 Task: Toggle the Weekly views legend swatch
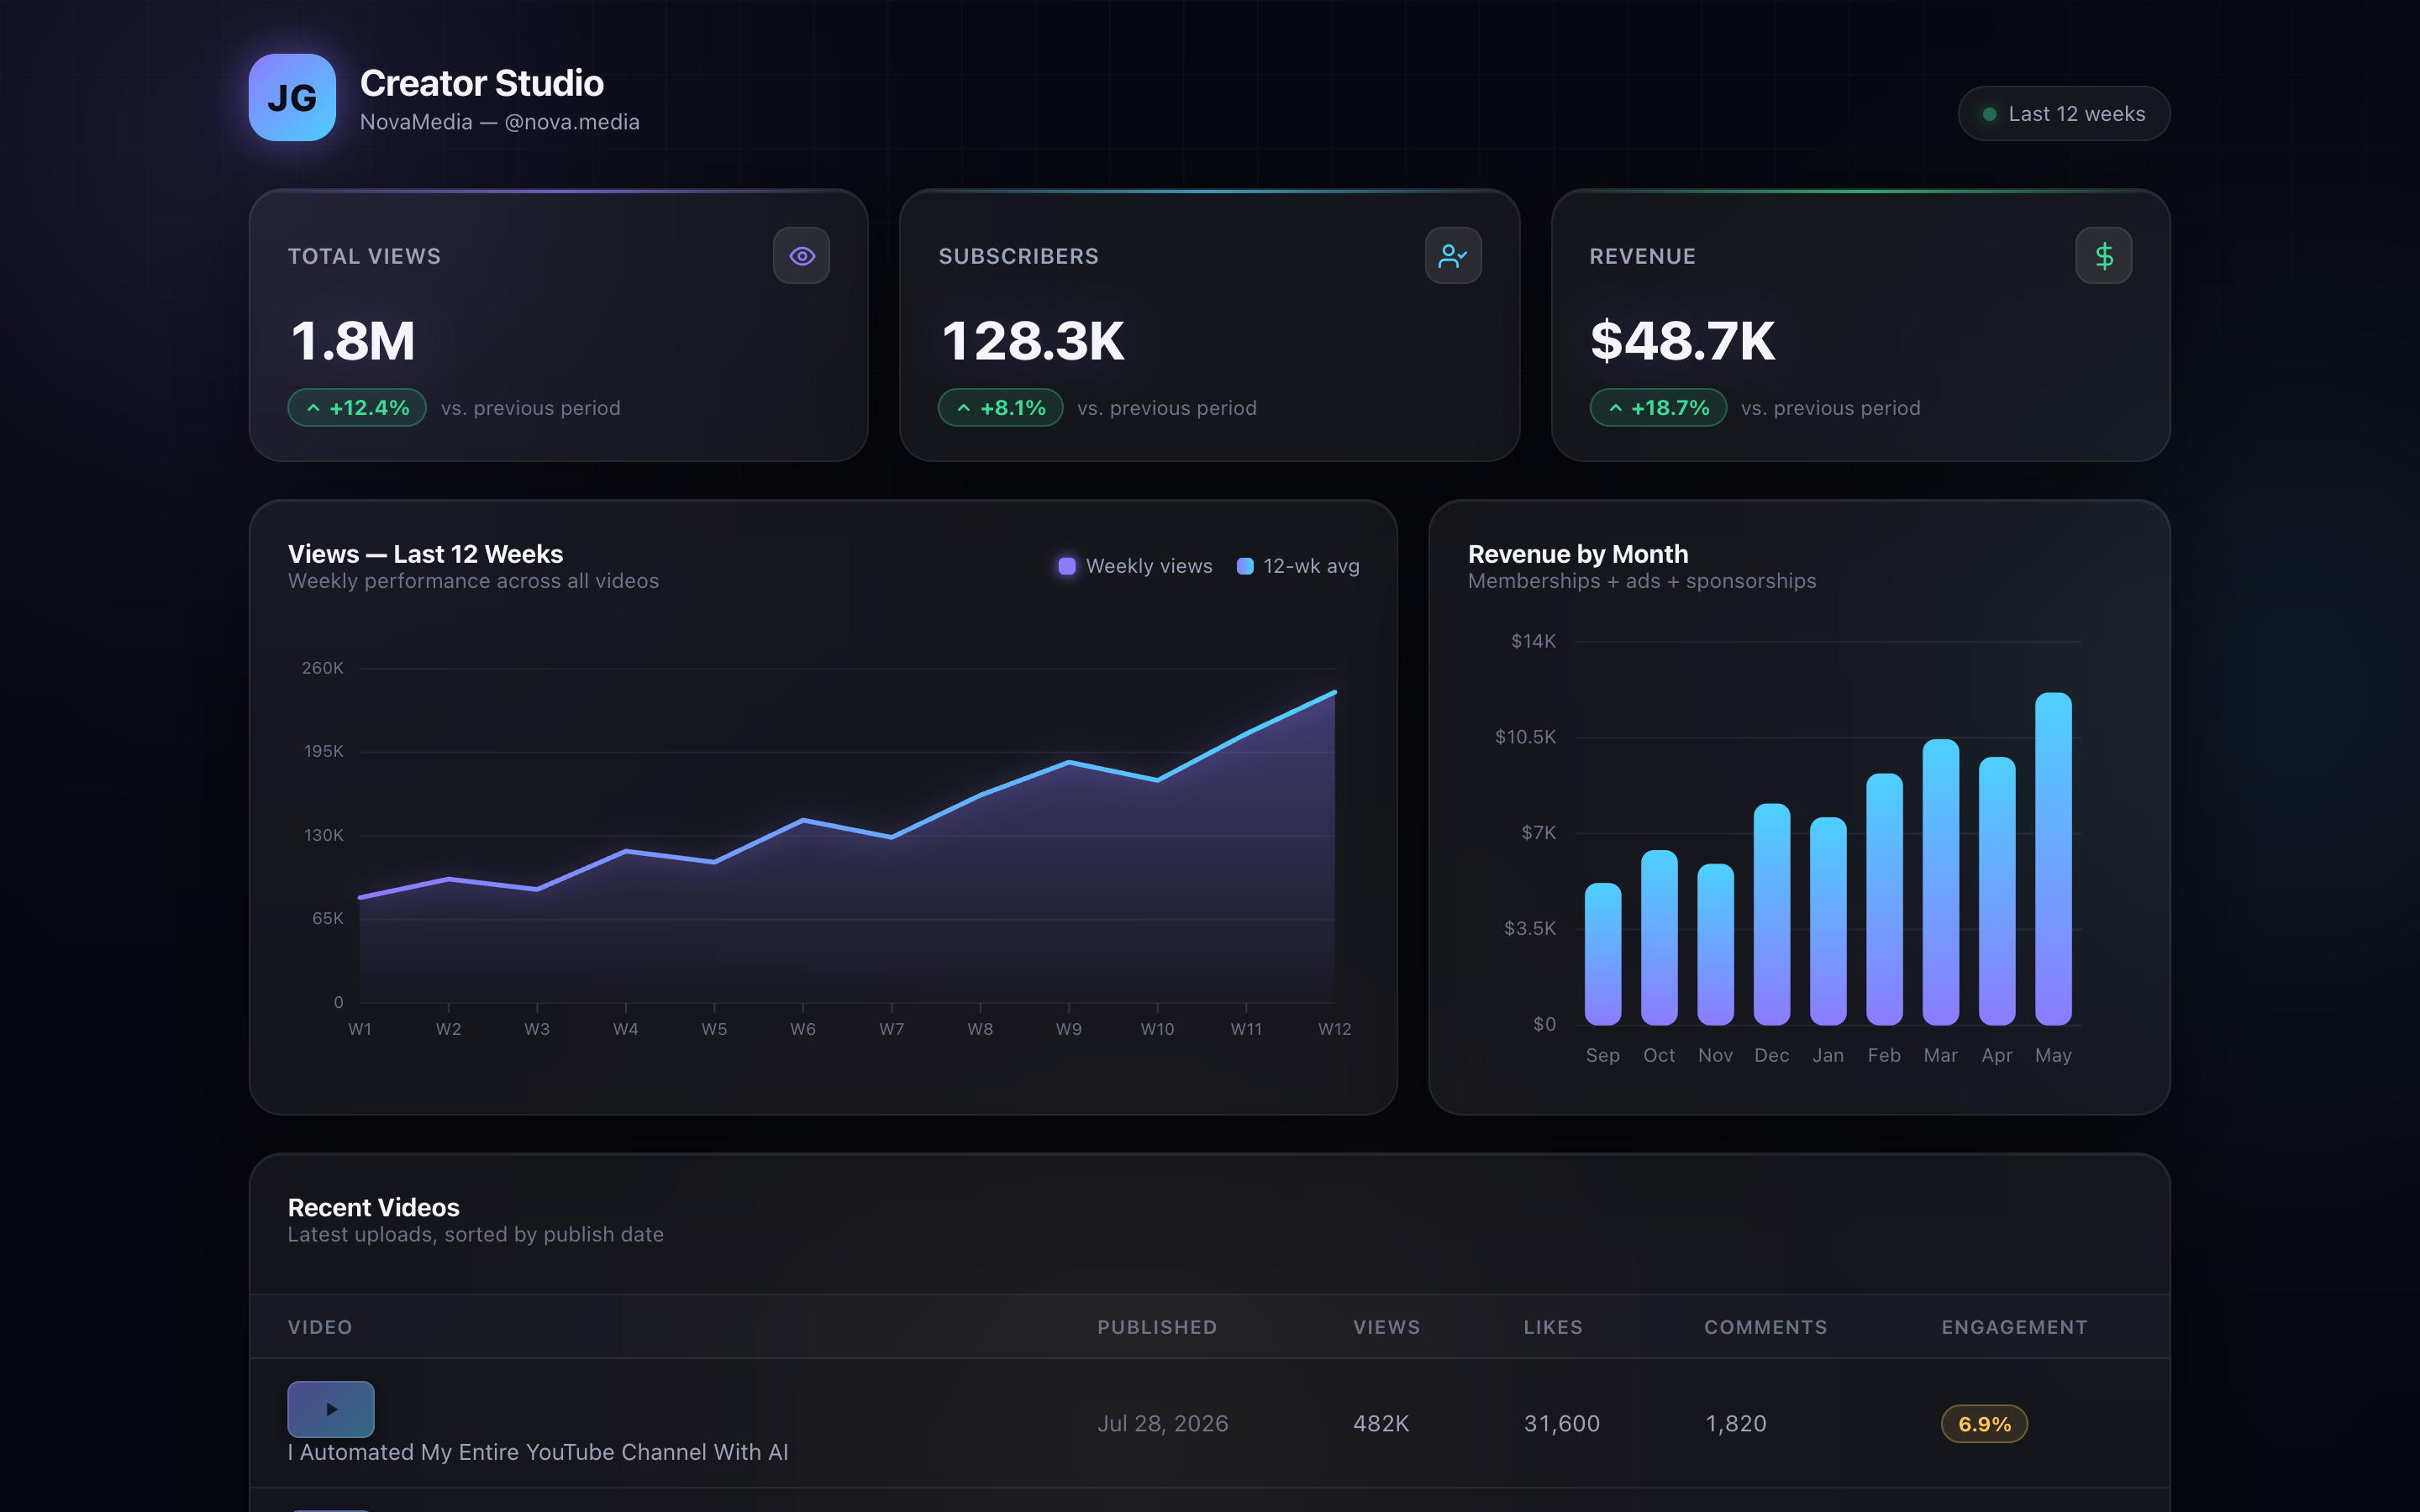point(1067,566)
